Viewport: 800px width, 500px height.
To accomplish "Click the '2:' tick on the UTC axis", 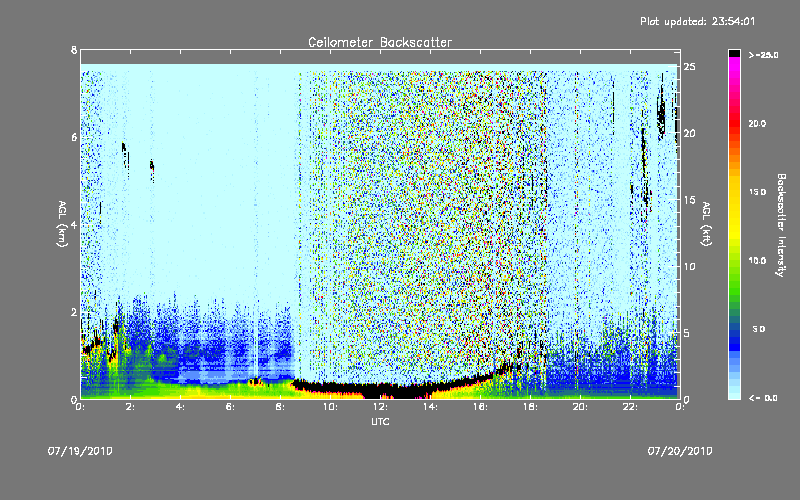I will [131, 407].
